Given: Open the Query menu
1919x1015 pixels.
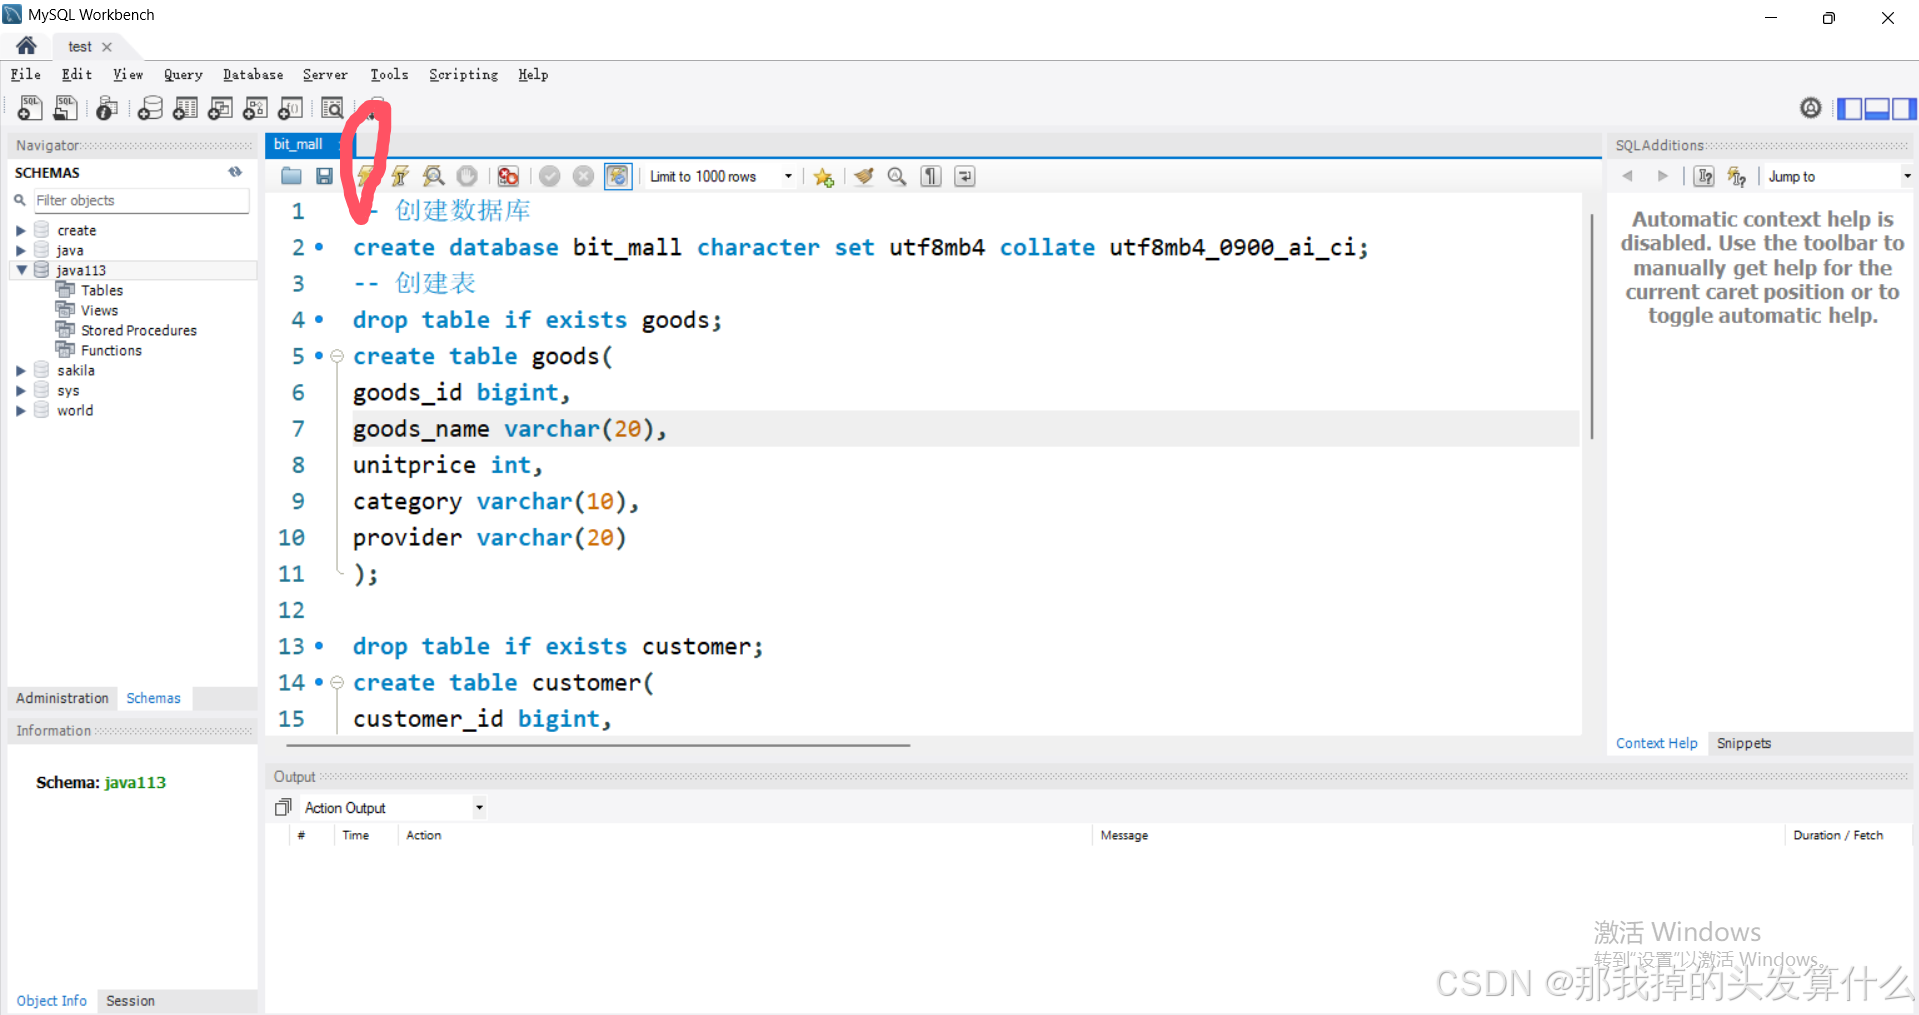Looking at the screenshot, I should [183, 74].
